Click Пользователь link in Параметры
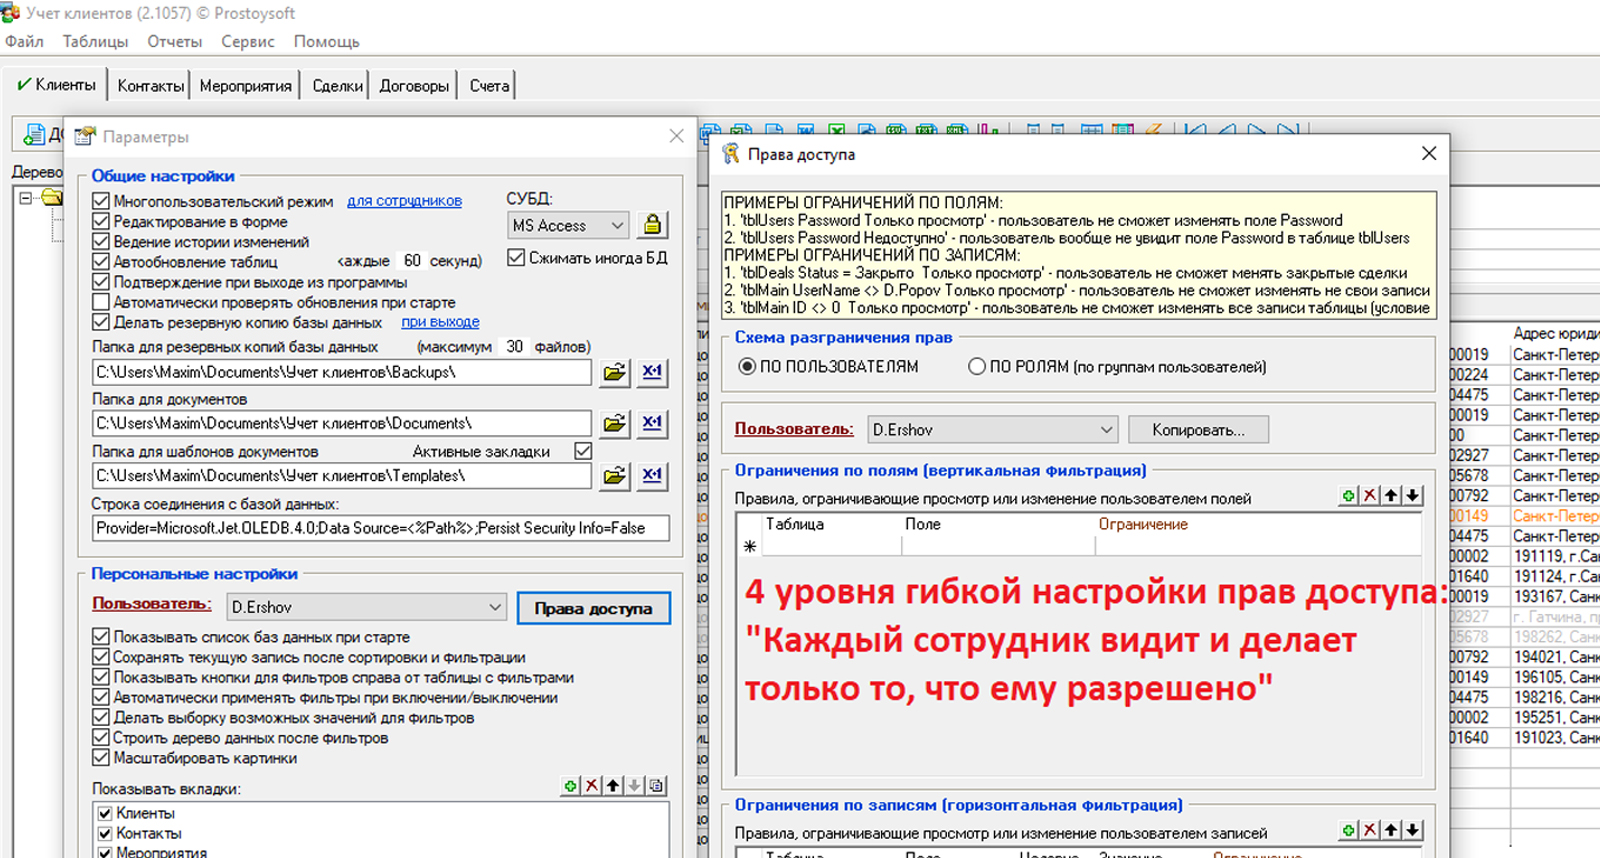 click(152, 604)
